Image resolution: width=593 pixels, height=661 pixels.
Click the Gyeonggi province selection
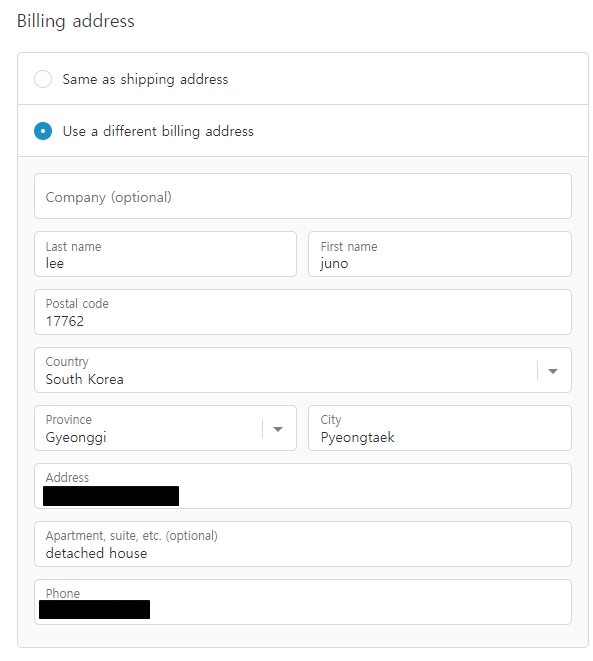click(76, 438)
